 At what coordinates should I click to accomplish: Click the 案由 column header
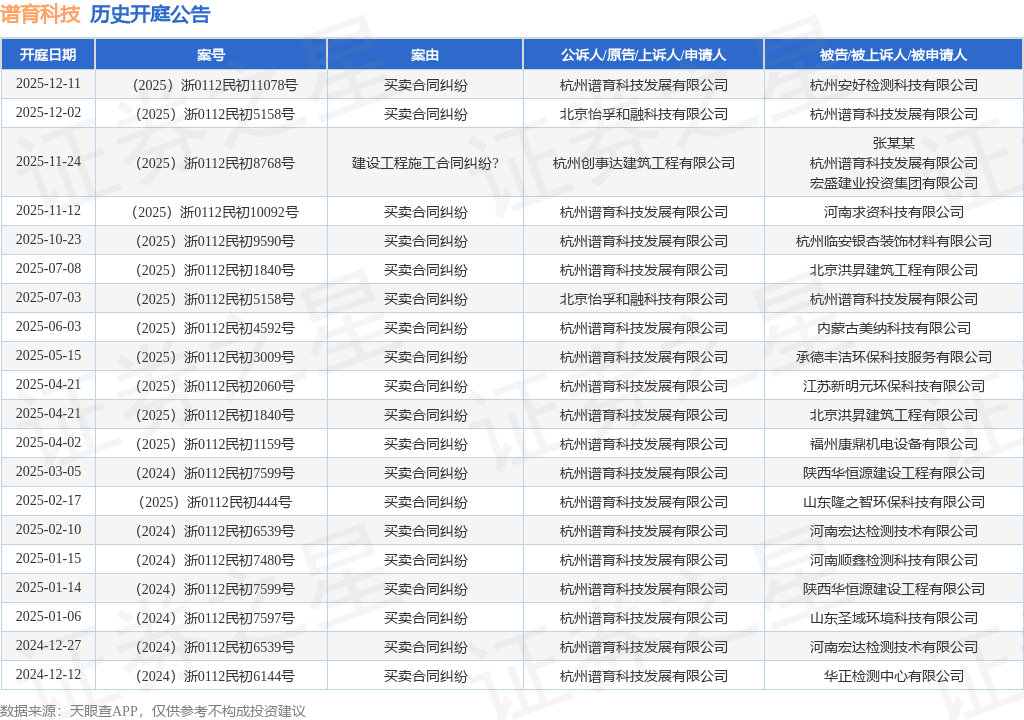pyautogui.click(x=425, y=55)
